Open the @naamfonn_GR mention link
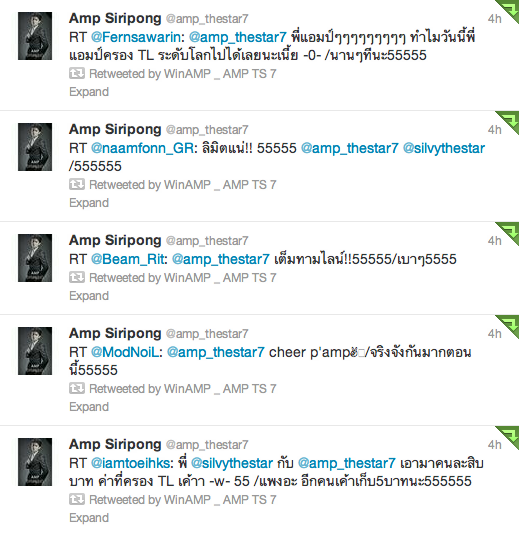Screen dimensions: 519x535 coord(143,148)
